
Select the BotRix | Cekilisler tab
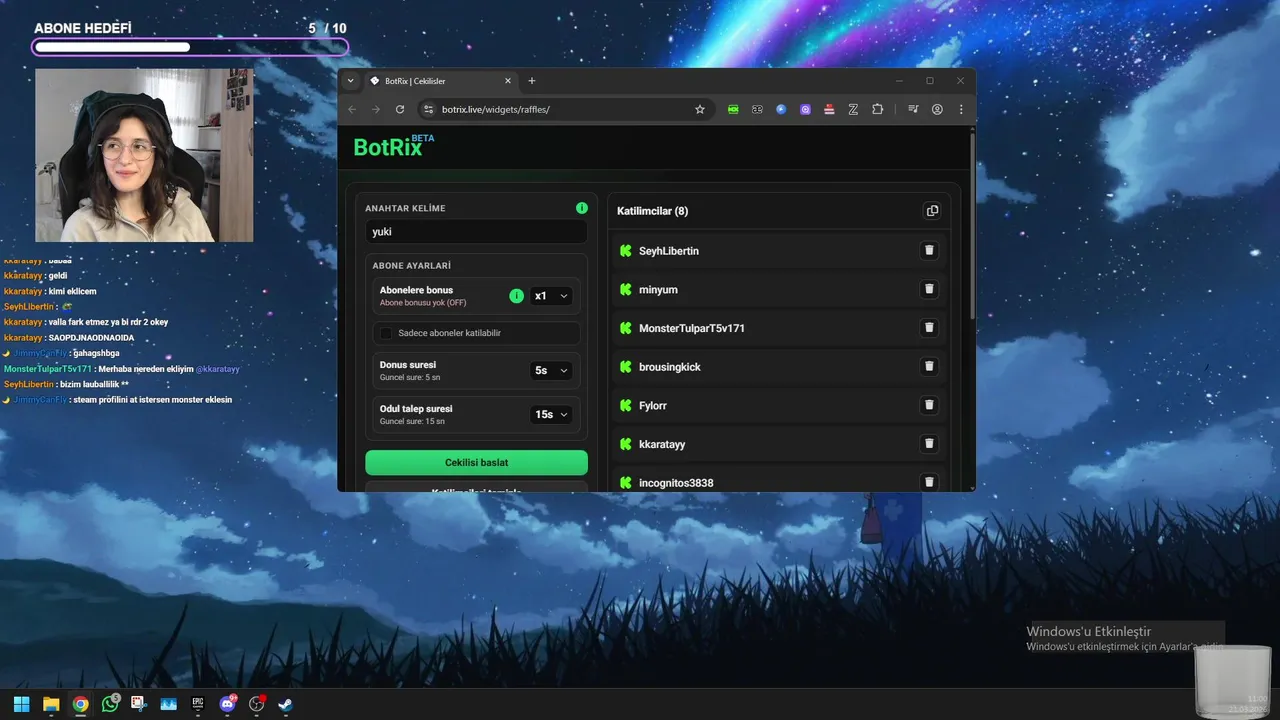click(x=441, y=81)
